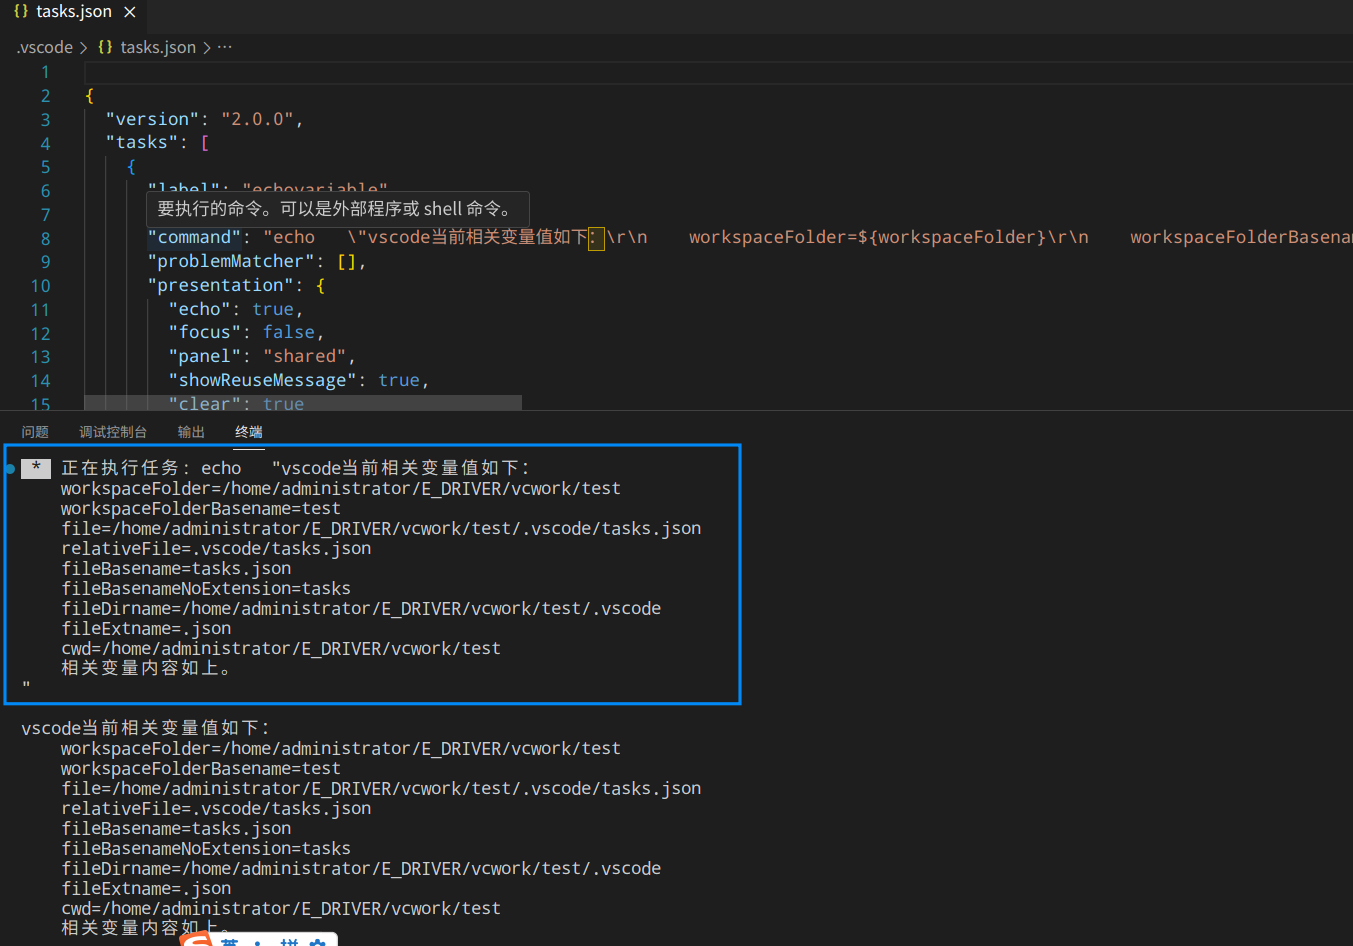Click line number 9 in the gutter

click(45, 262)
